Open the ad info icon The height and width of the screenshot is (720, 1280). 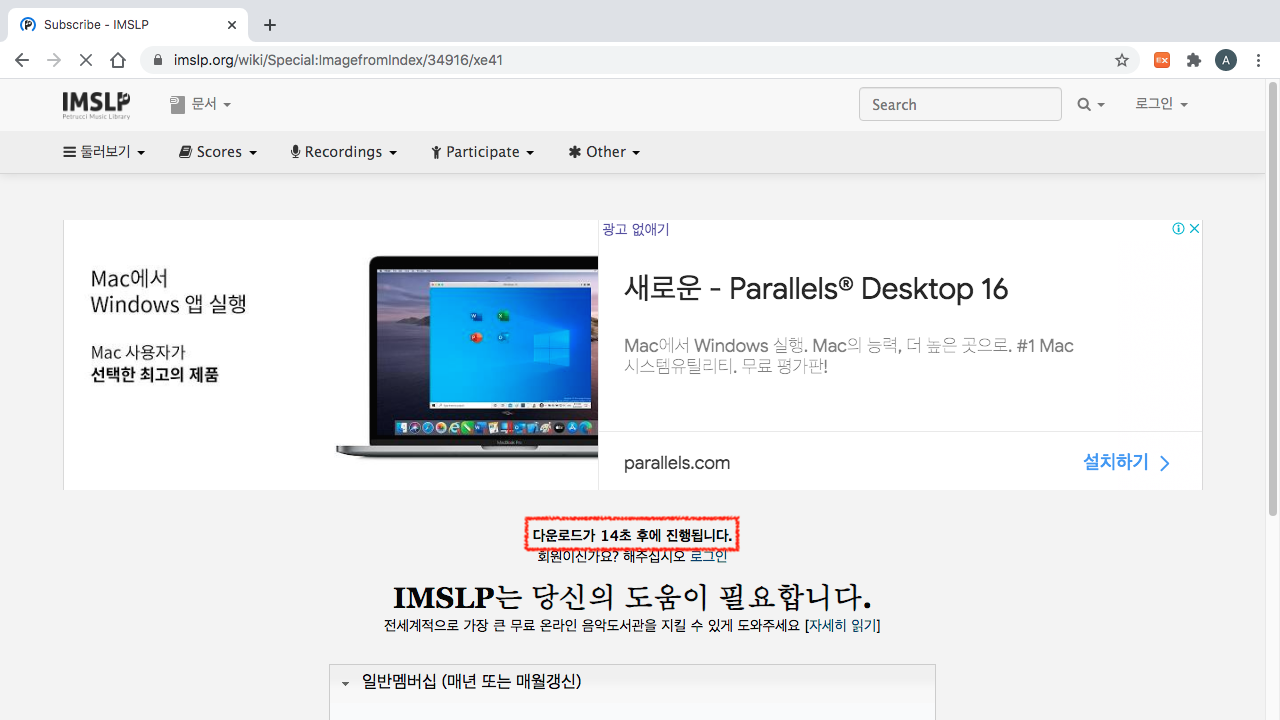point(1179,228)
